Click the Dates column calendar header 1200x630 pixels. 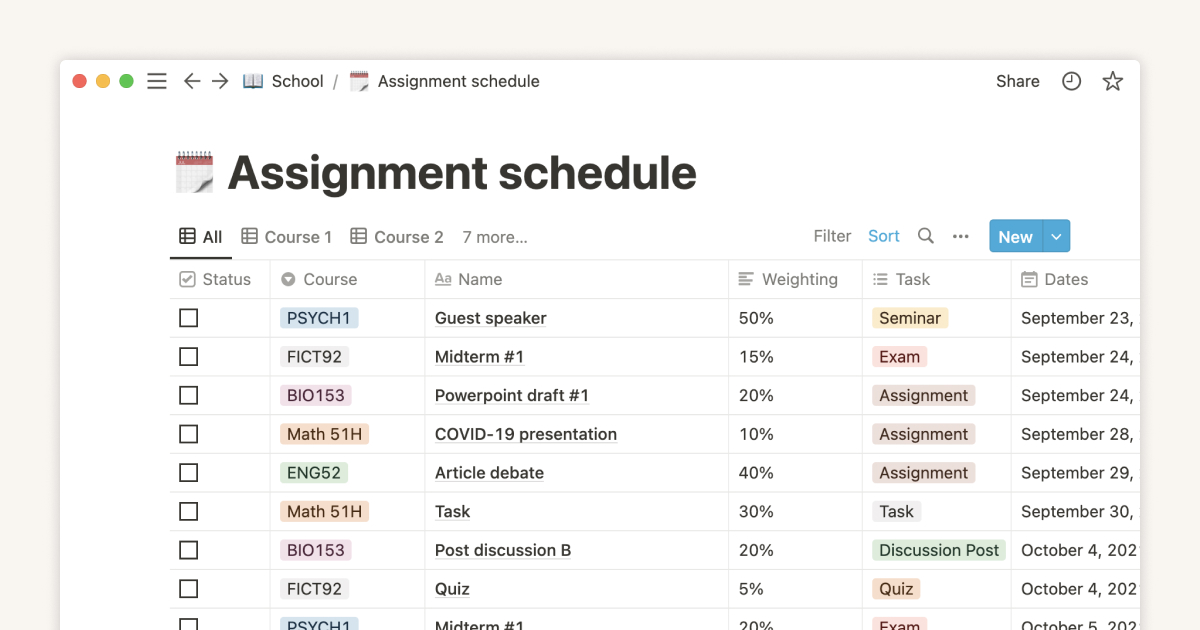pos(1031,279)
